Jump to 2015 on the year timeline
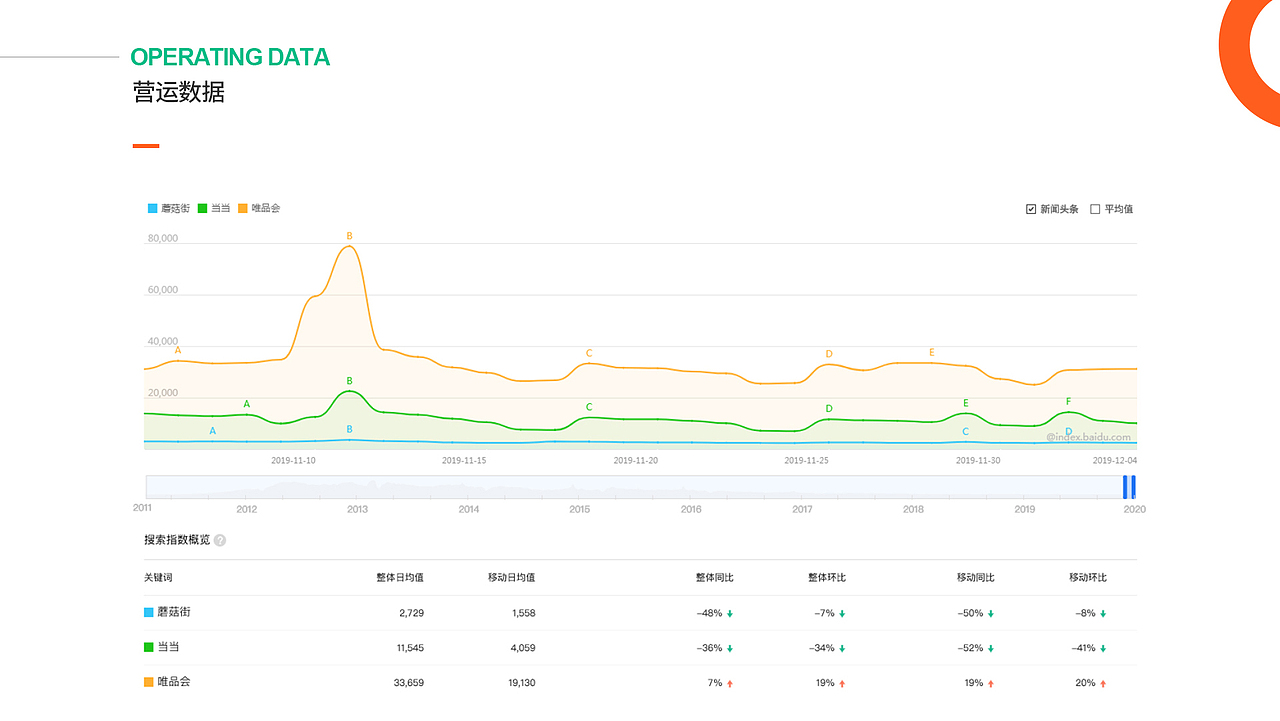 click(580, 509)
